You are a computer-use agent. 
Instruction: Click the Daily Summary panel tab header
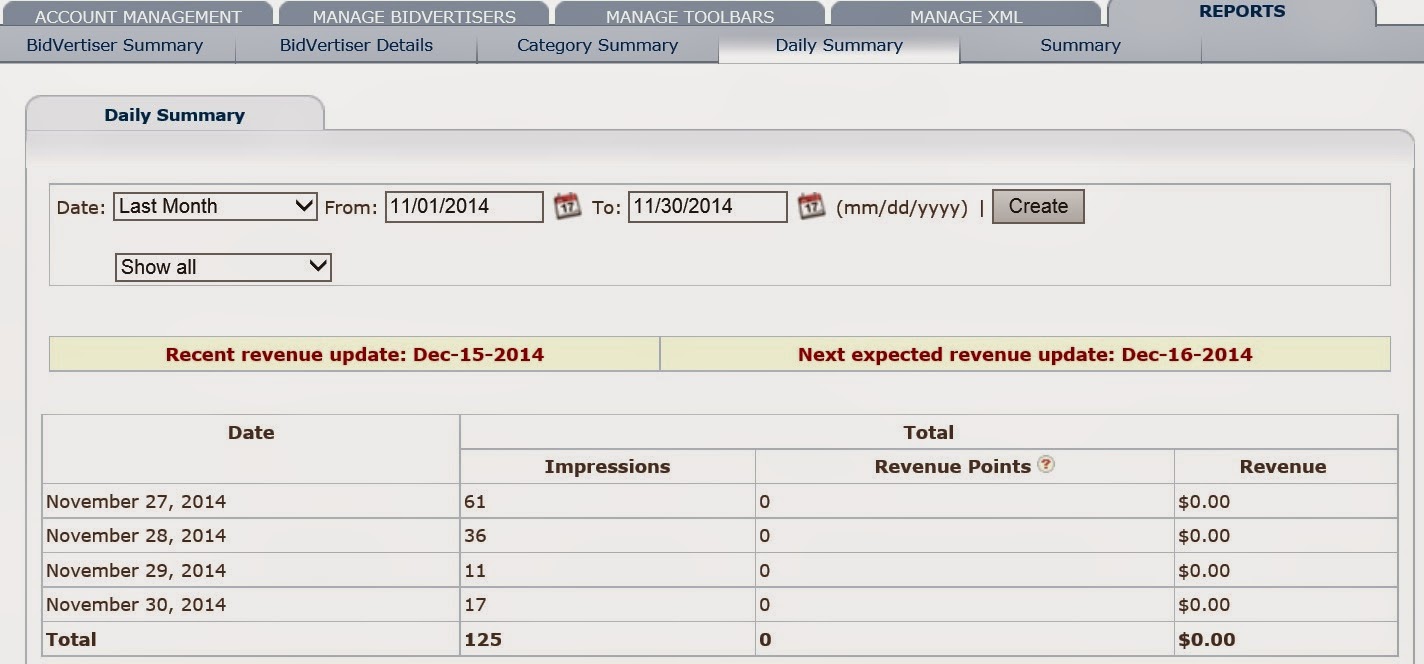tap(175, 114)
